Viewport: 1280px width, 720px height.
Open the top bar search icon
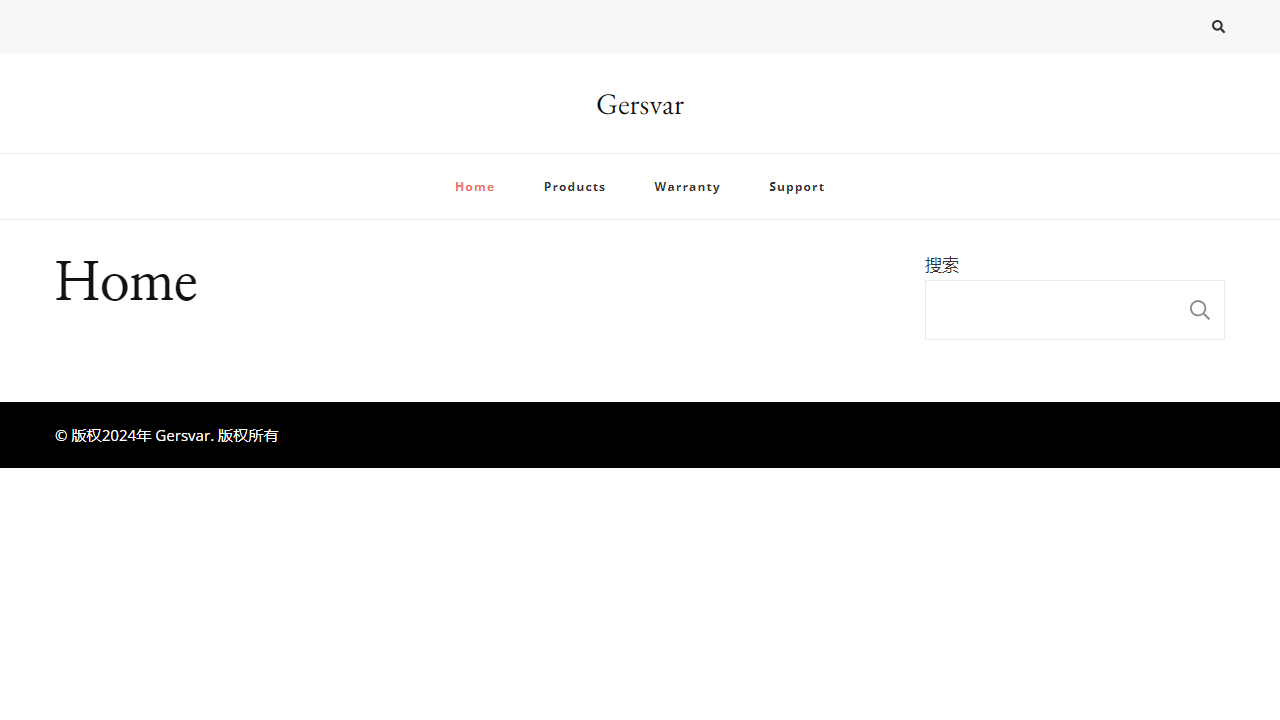pyautogui.click(x=1218, y=27)
